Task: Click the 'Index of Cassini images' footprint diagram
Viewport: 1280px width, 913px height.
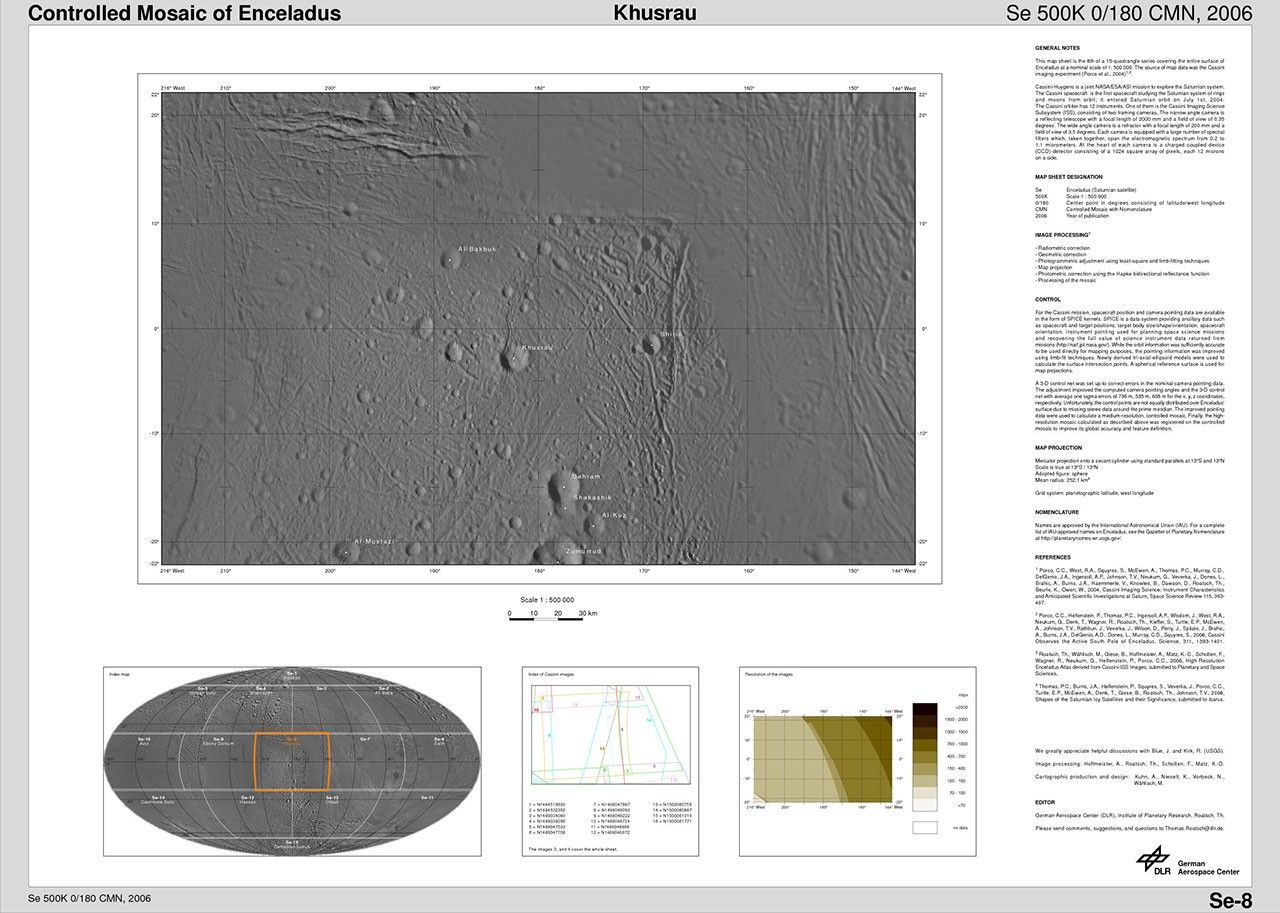Action: [x=609, y=735]
